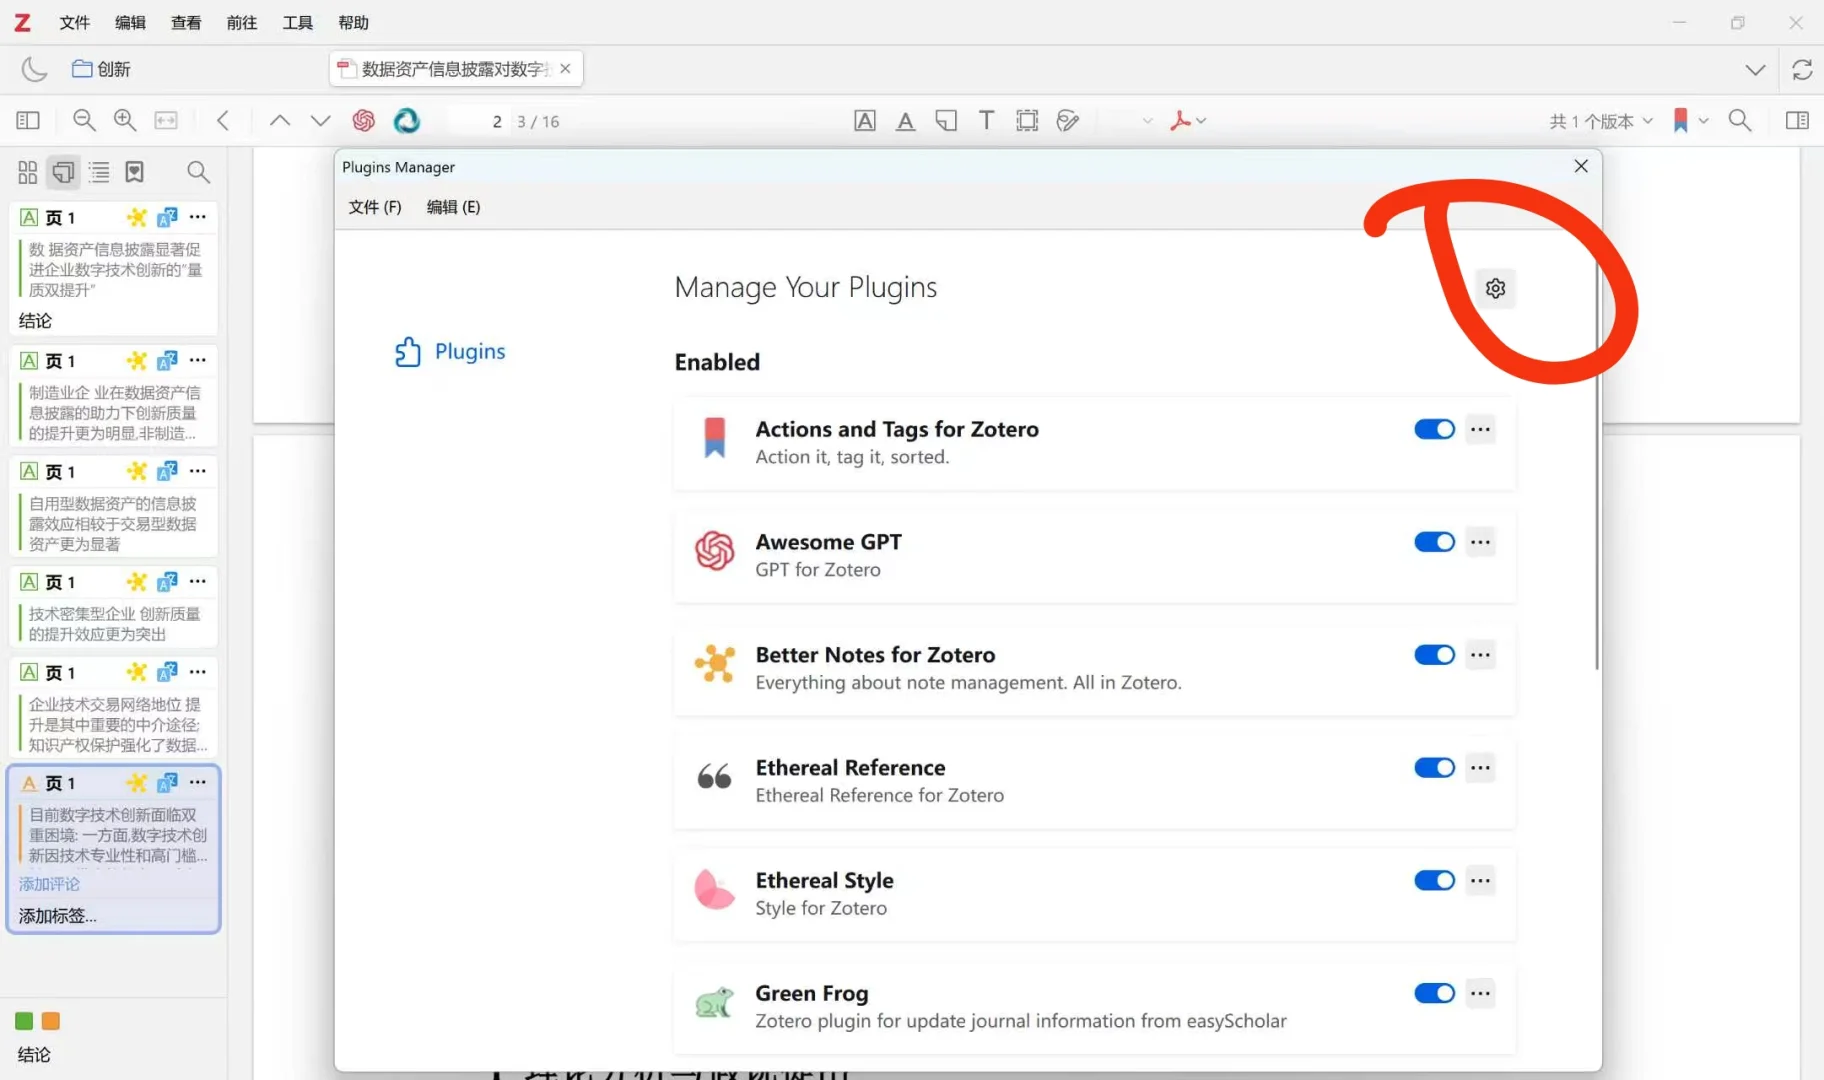The image size is (1824, 1080).
Task: Toggle the Green Frog plugin switch
Action: click(1434, 994)
